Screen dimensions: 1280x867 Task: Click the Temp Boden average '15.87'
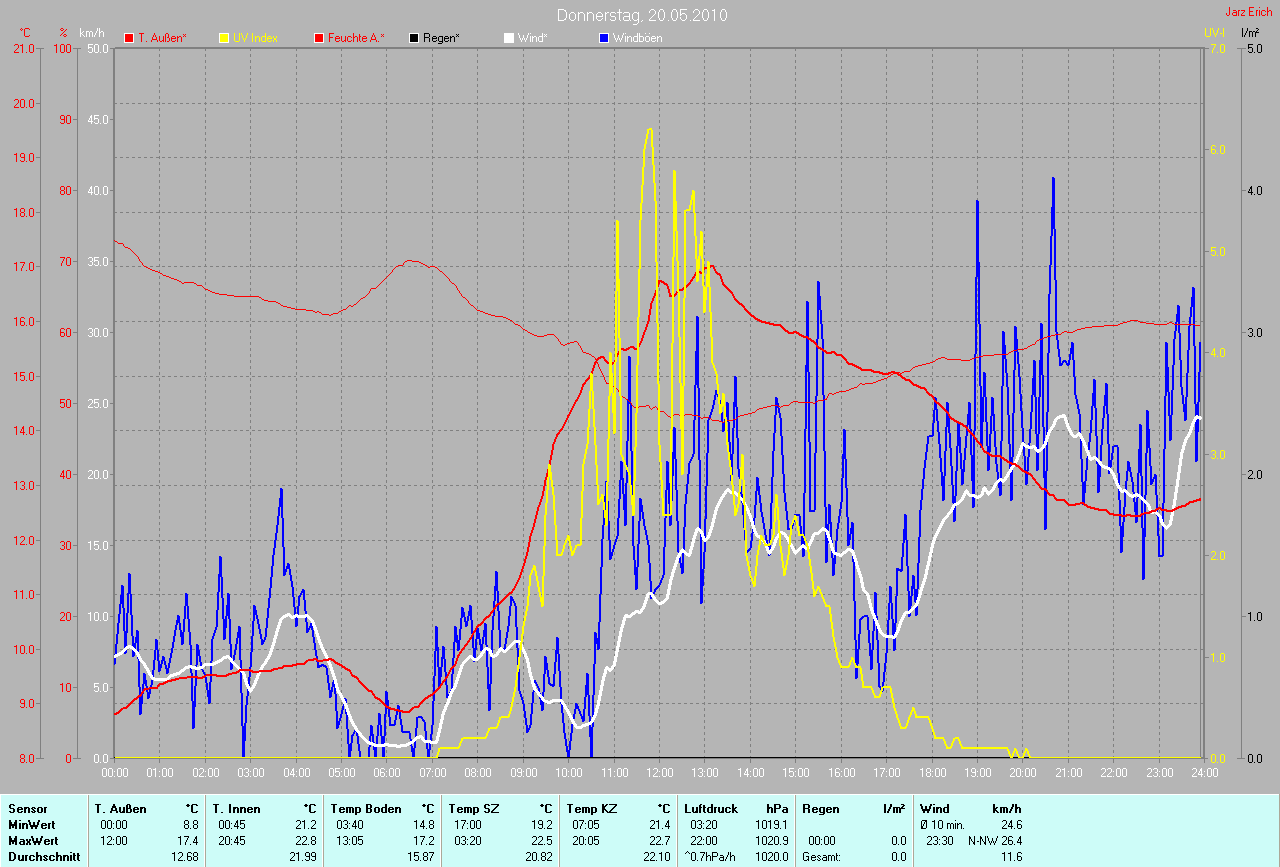point(421,856)
